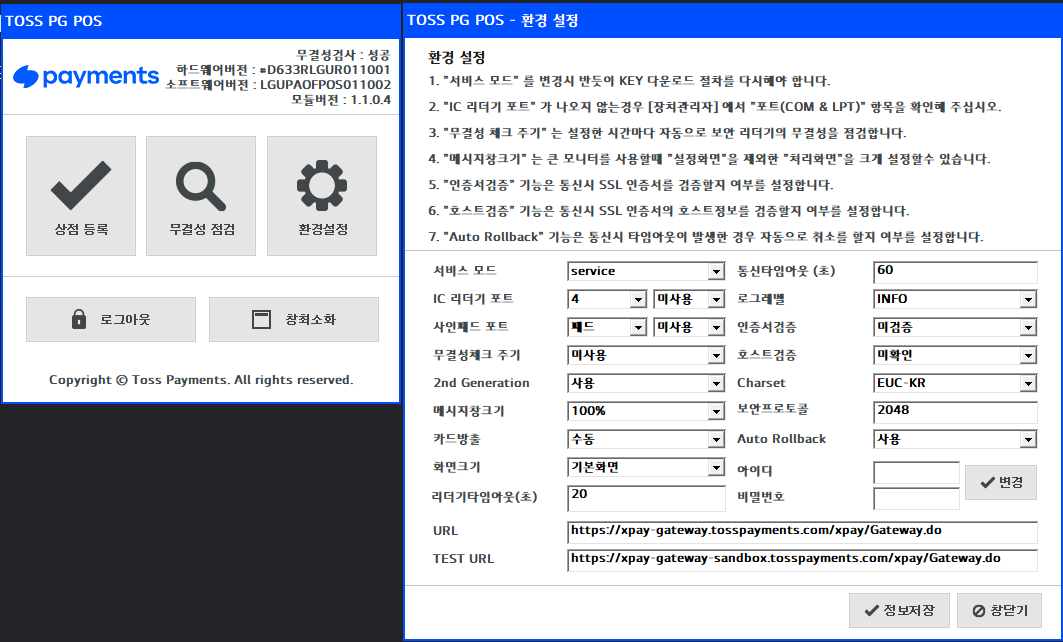Image resolution: width=1063 pixels, height=642 pixels.
Task: Click the gear icon for 환경설정
Action: pos(322,185)
